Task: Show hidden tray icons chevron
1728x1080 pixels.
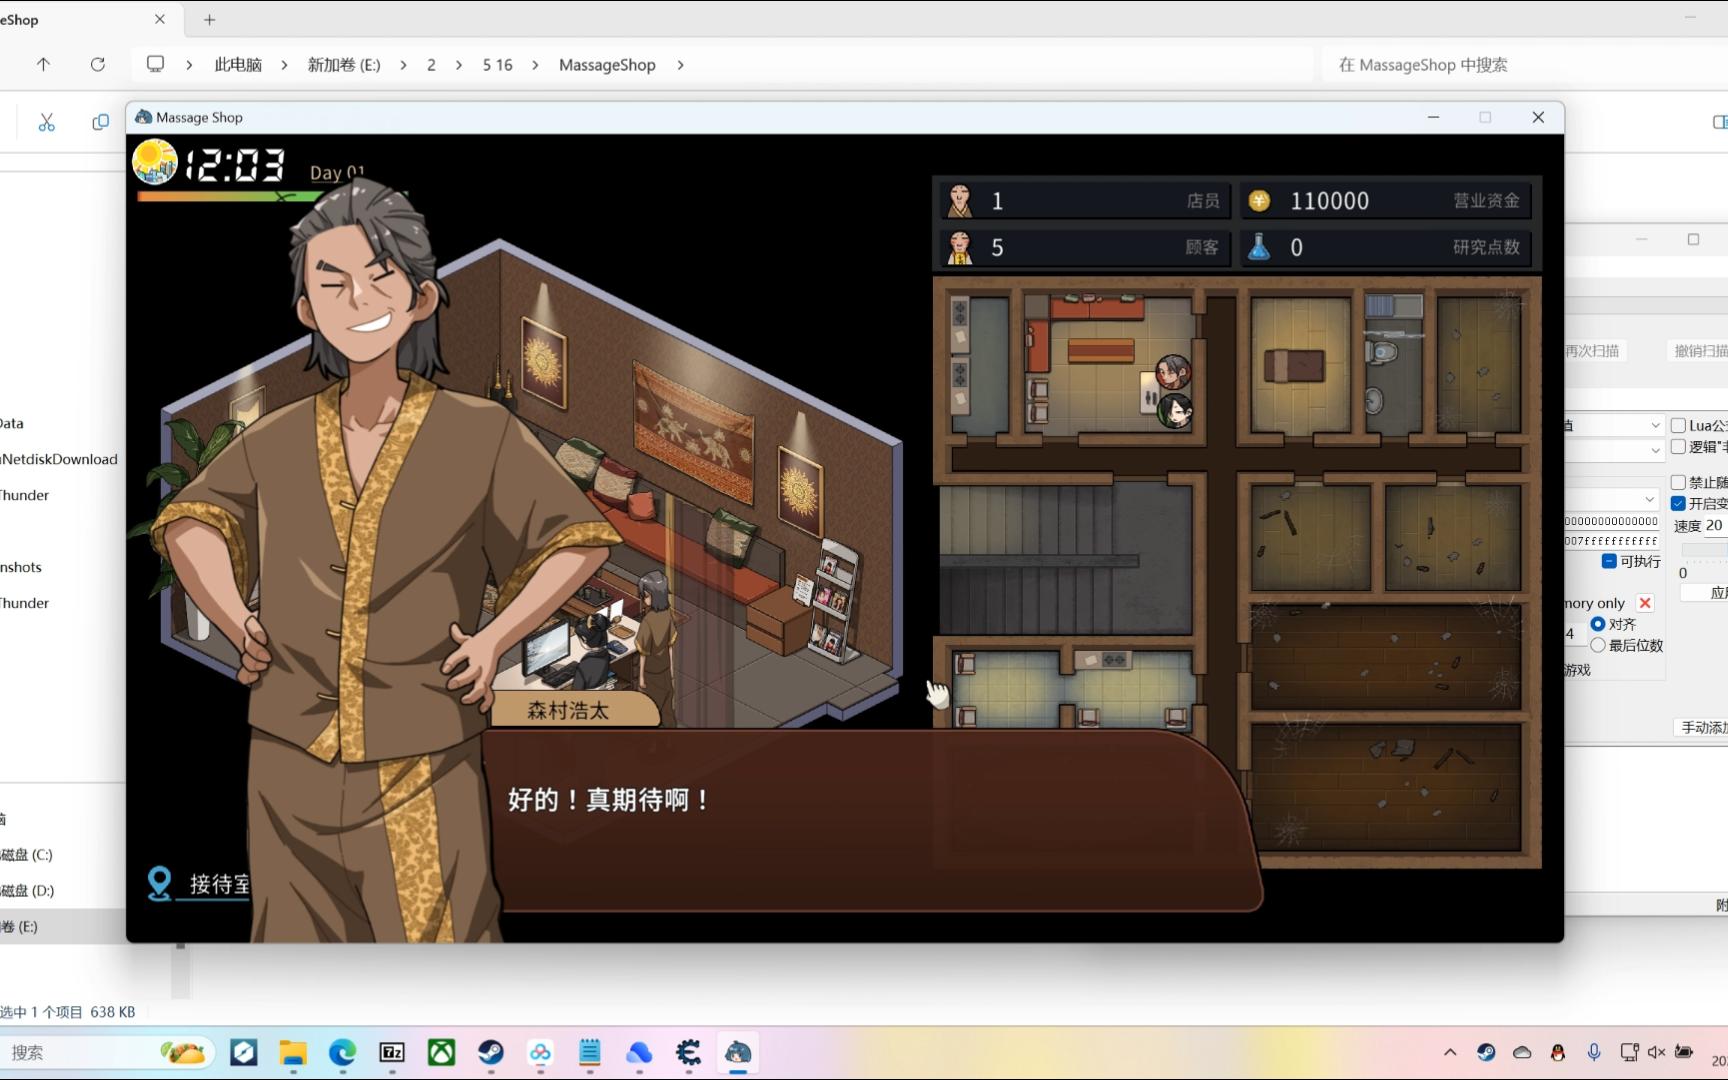Action: click(x=1450, y=1052)
